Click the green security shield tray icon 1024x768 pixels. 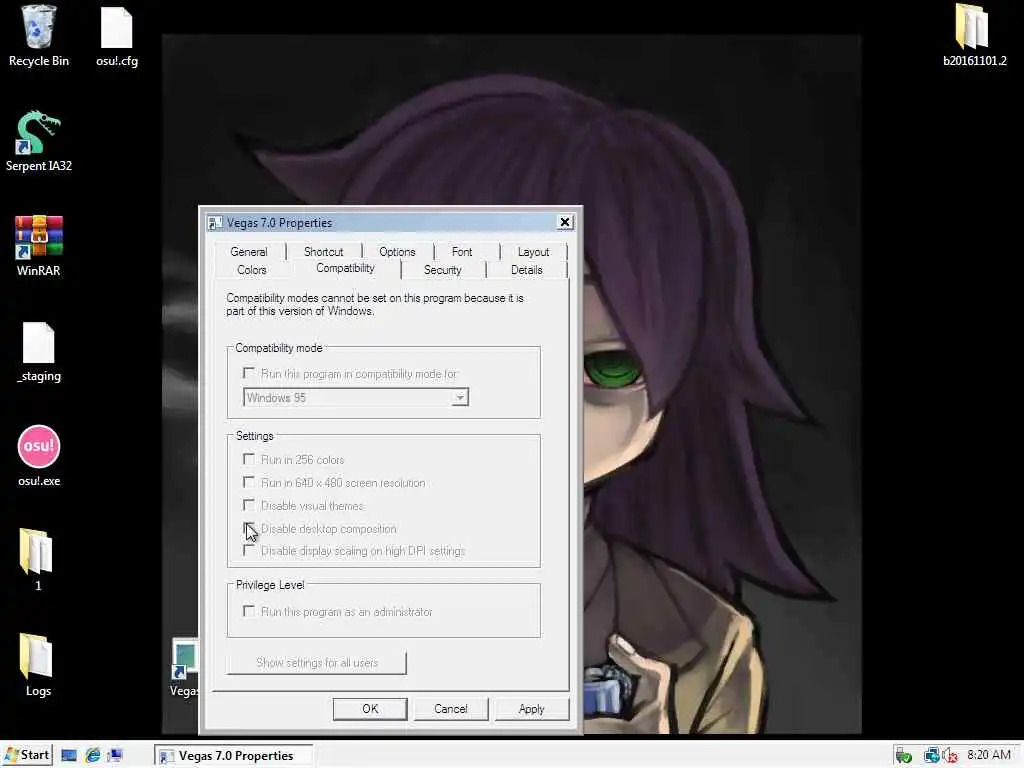tap(904, 756)
